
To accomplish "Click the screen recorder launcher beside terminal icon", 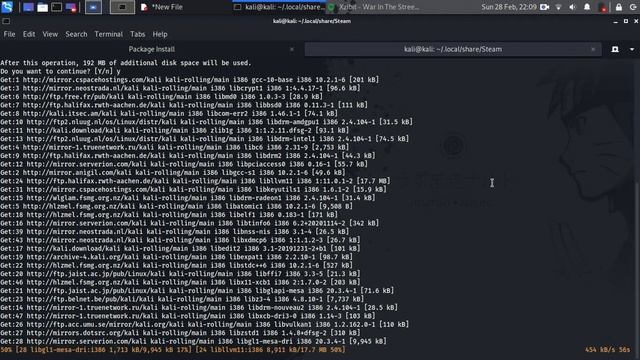I will (x=71, y=7).
